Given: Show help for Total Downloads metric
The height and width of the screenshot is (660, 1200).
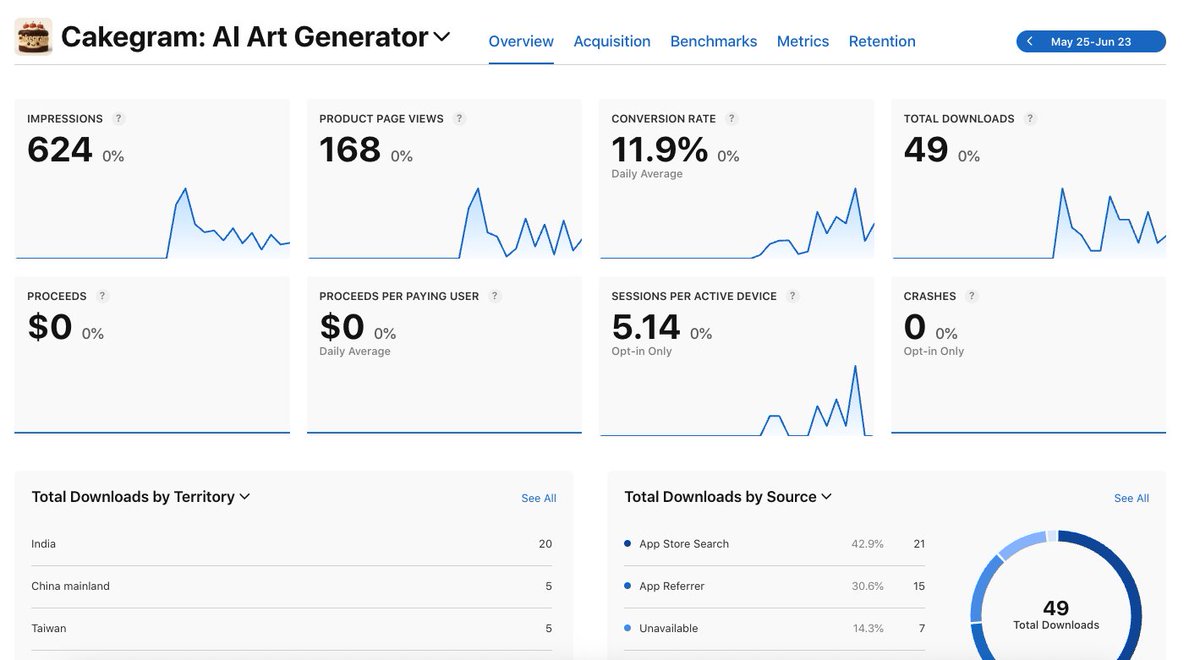Looking at the screenshot, I should [x=1030, y=118].
